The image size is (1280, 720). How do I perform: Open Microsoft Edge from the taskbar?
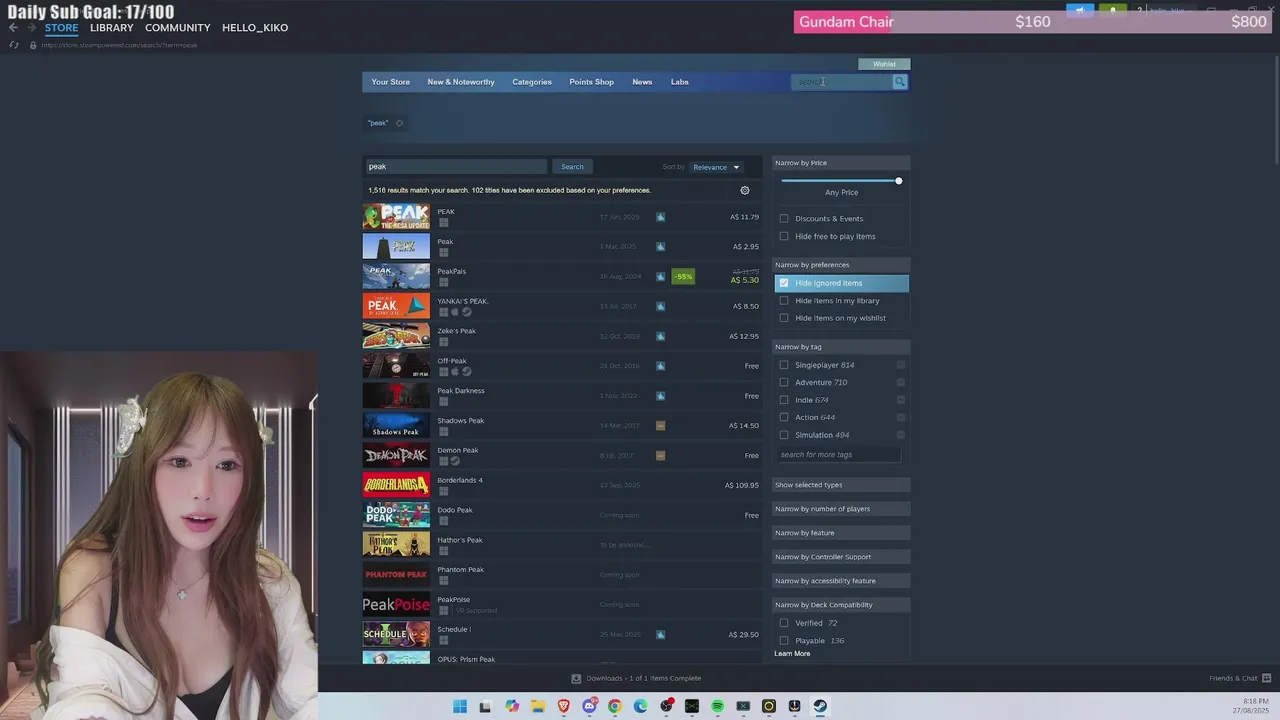tap(640, 706)
